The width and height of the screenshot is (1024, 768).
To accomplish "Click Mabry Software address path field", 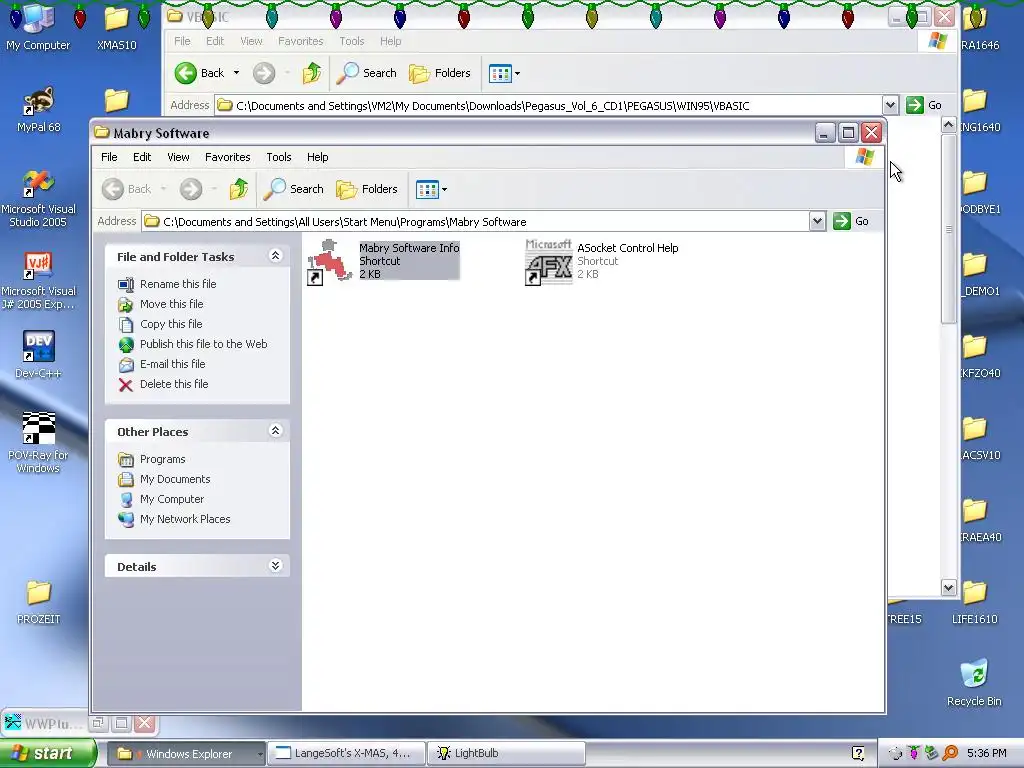I will [x=475, y=221].
